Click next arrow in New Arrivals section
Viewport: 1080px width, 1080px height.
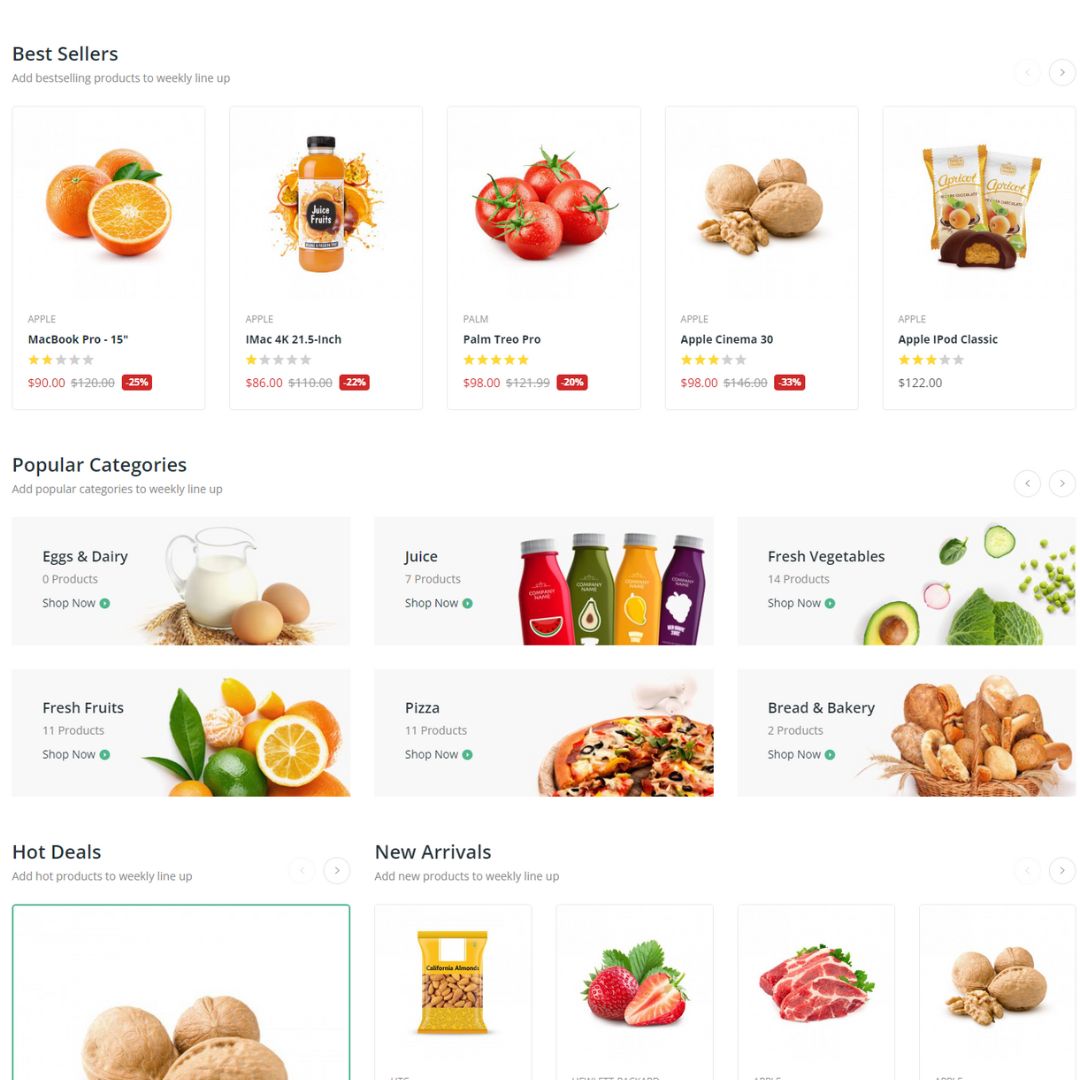[x=1061, y=871]
